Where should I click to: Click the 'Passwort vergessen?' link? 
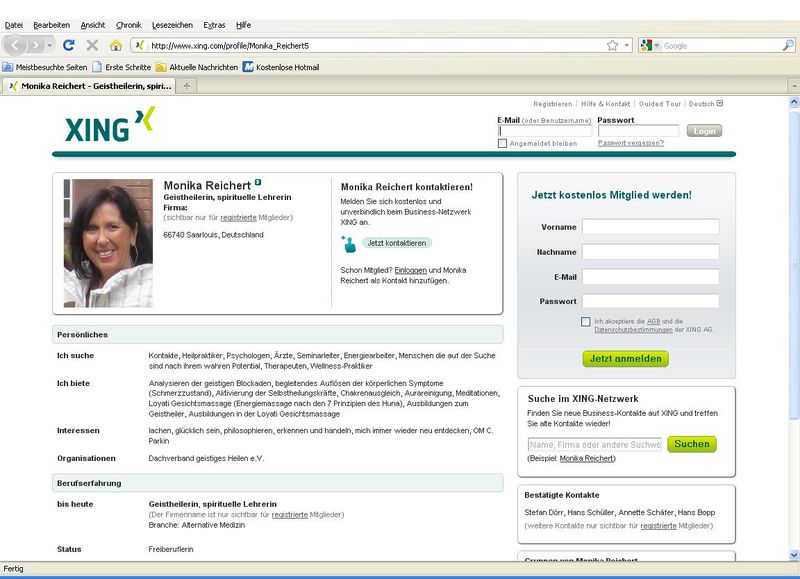630,143
